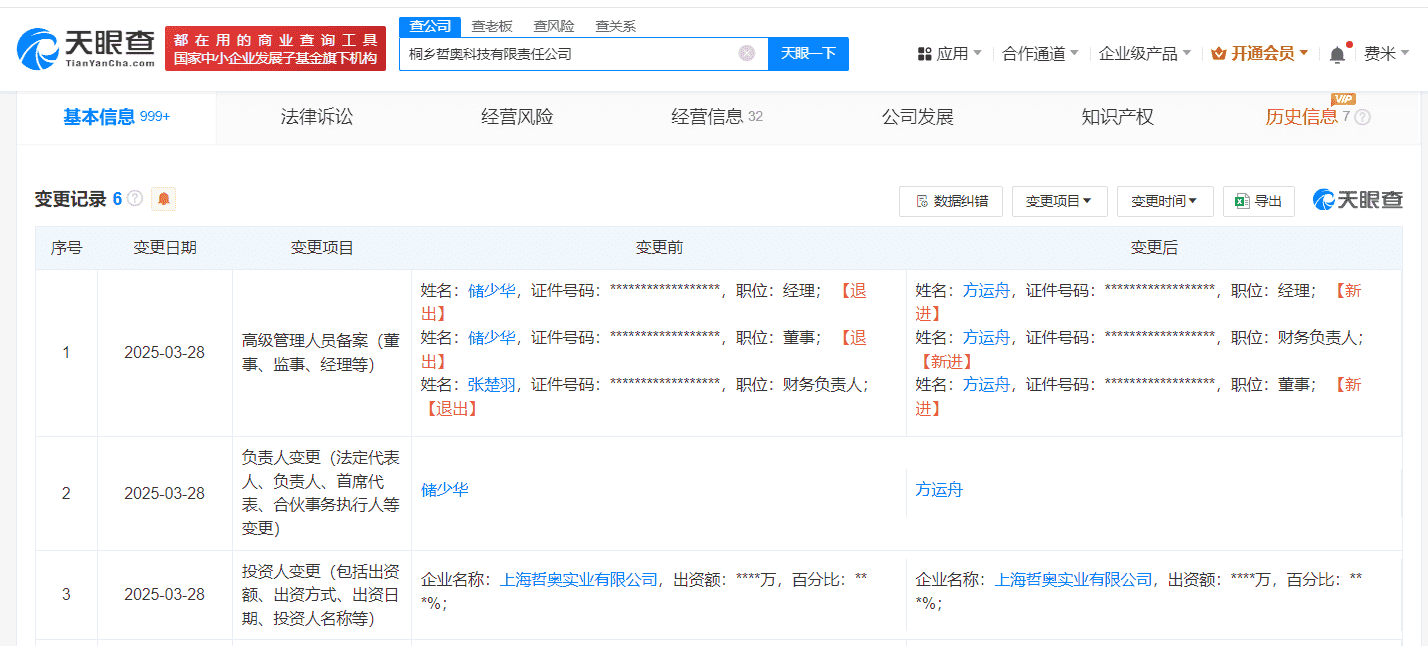
Task: Click into the company search input field
Action: (x=570, y=54)
